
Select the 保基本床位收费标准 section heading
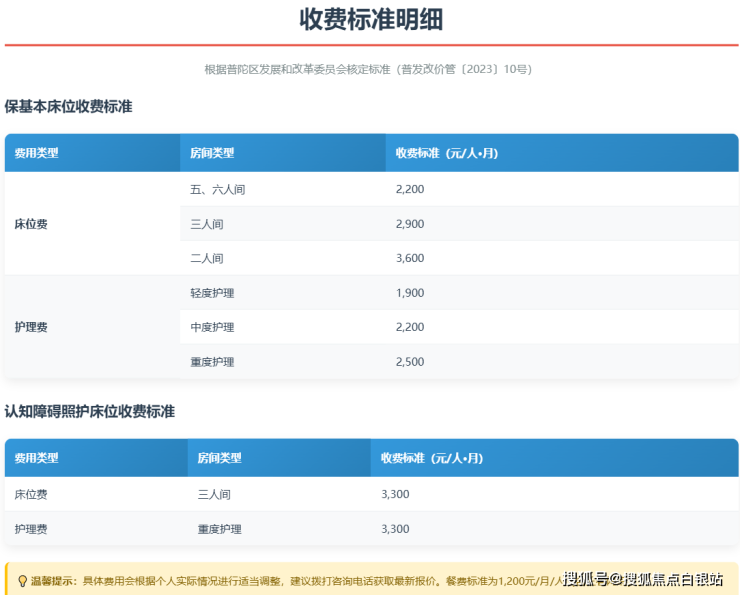pos(68,106)
